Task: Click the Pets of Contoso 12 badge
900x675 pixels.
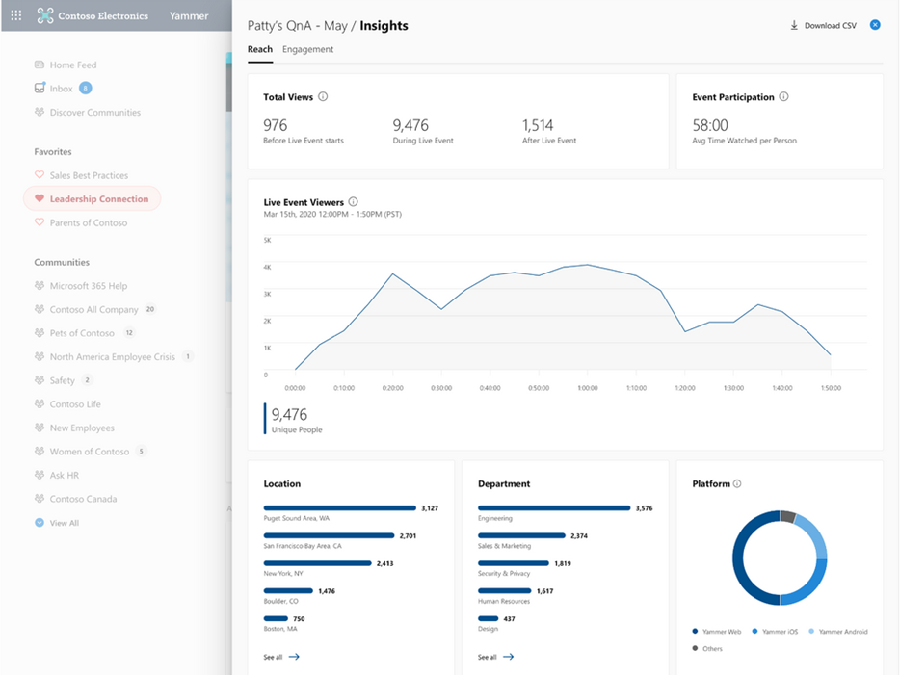Action: (x=129, y=332)
